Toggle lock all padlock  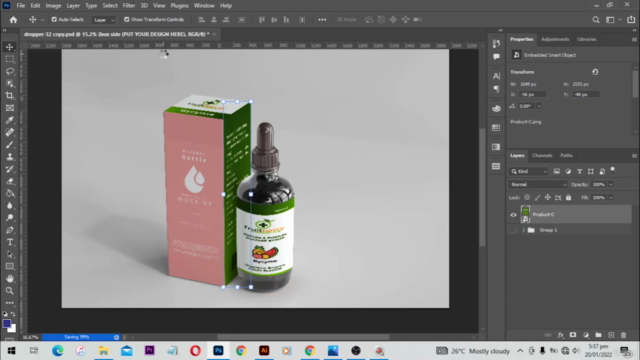pyautogui.click(x=569, y=198)
